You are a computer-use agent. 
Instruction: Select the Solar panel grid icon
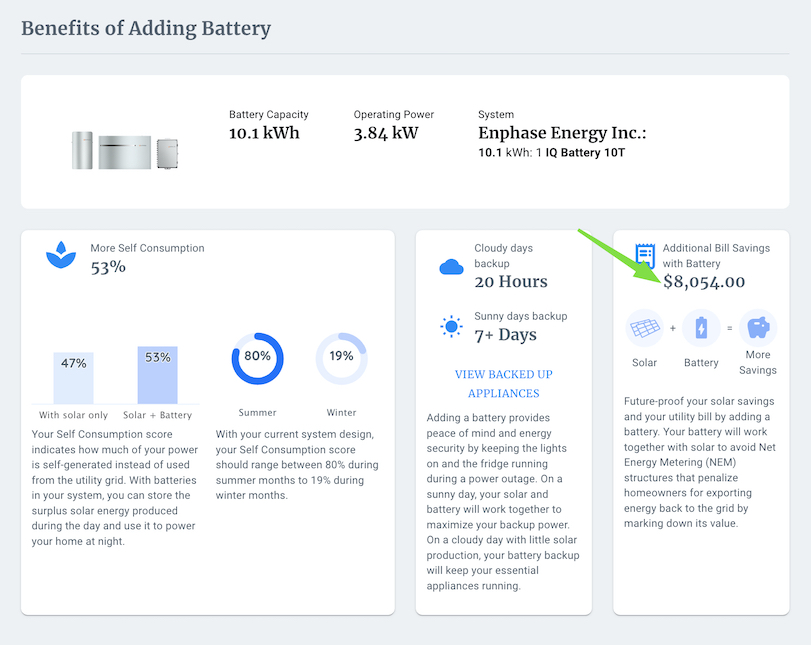click(644, 328)
